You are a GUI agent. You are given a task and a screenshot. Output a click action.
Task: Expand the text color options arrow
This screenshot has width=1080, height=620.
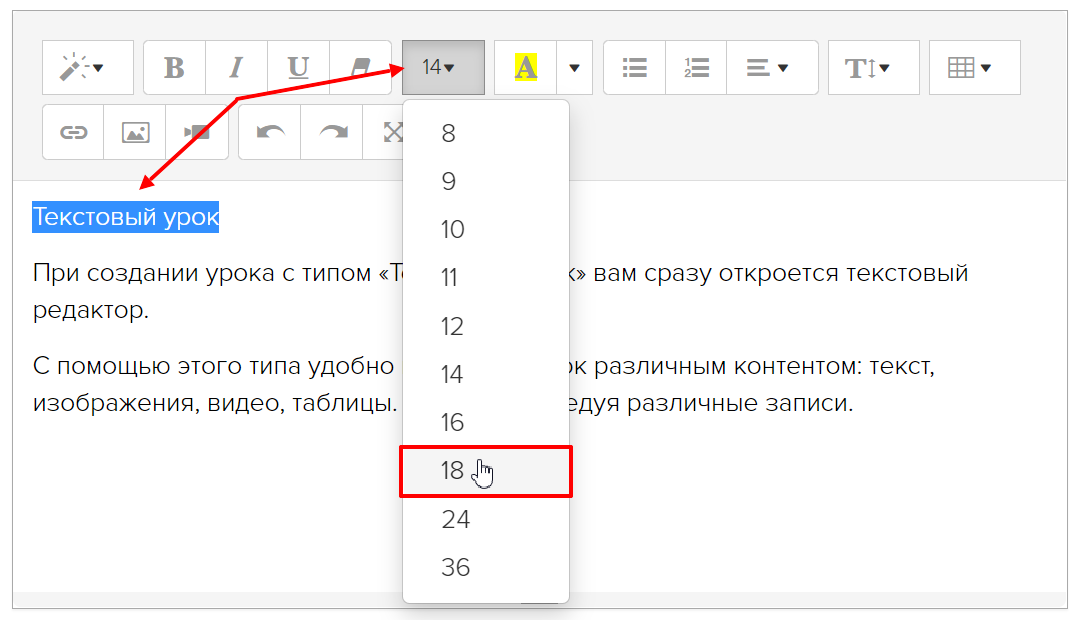(x=574, y=68)
